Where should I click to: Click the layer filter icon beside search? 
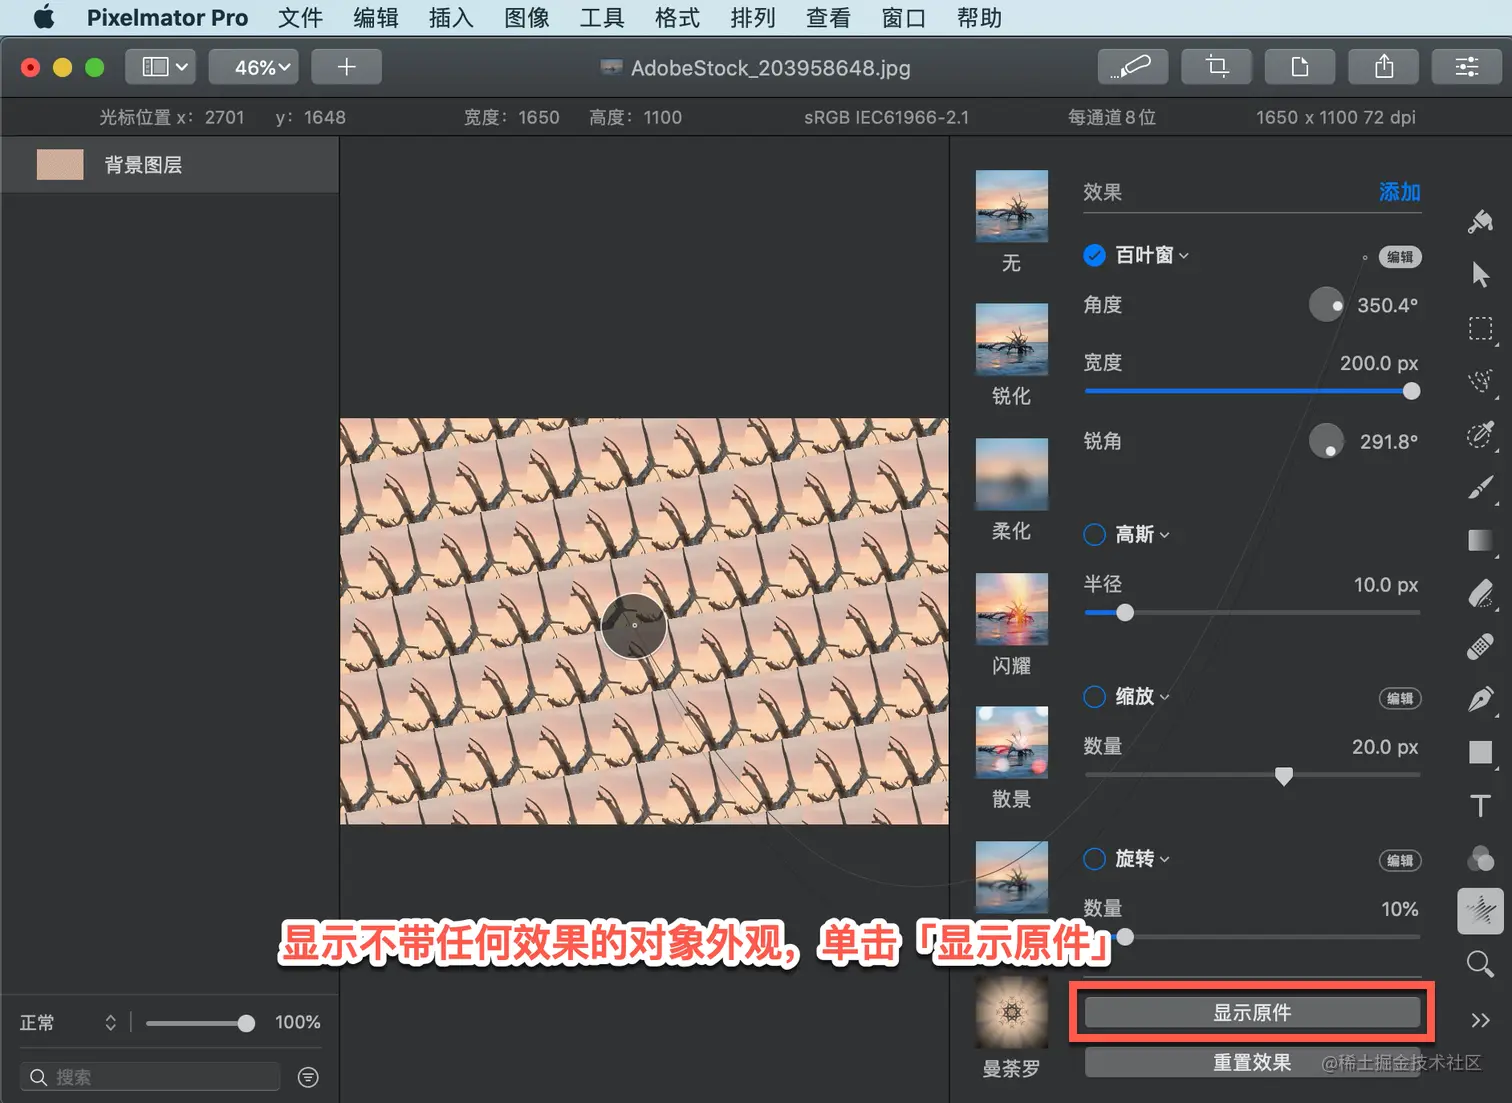point(308,1077)
